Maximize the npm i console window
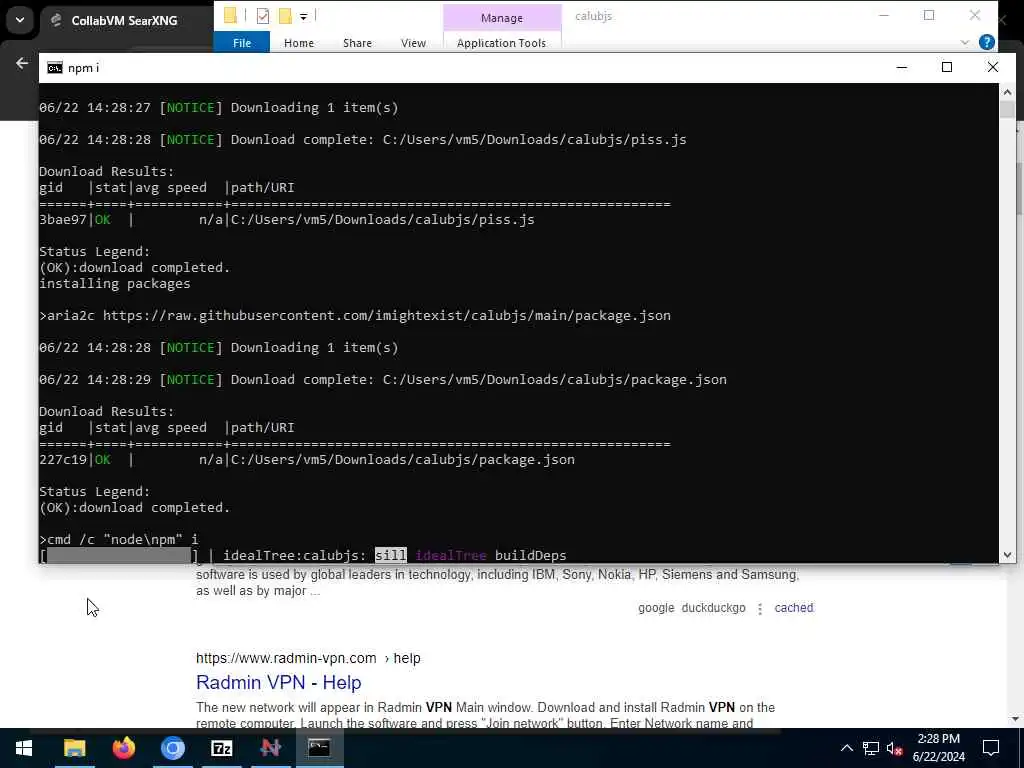 pyautogui.click(x=946, y=67)
